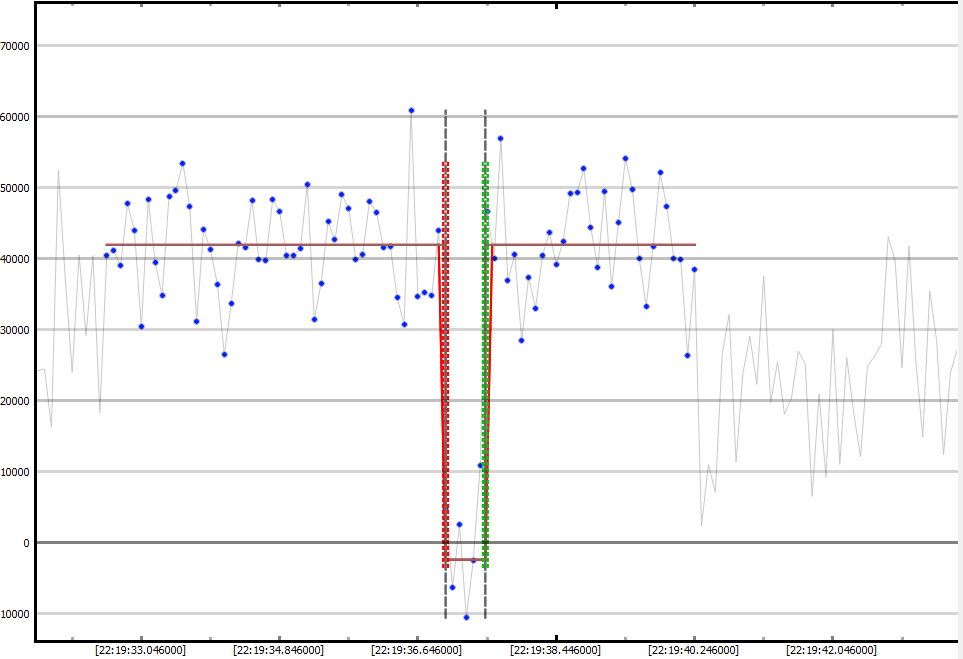Viewport: 963px width, 659px height.
Task: Select the highest blue data point near 61000
Action: [411, 110]
